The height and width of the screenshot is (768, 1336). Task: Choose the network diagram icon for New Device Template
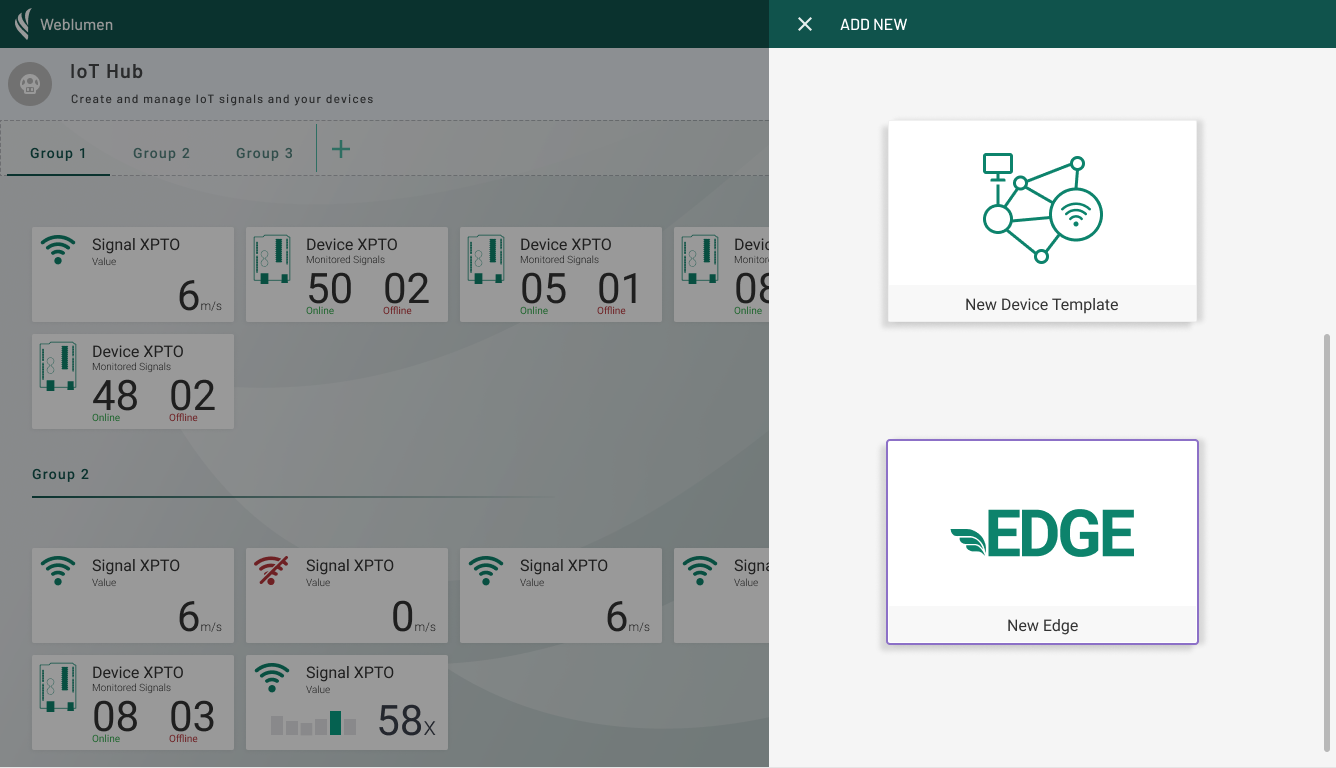[1041, 208]
